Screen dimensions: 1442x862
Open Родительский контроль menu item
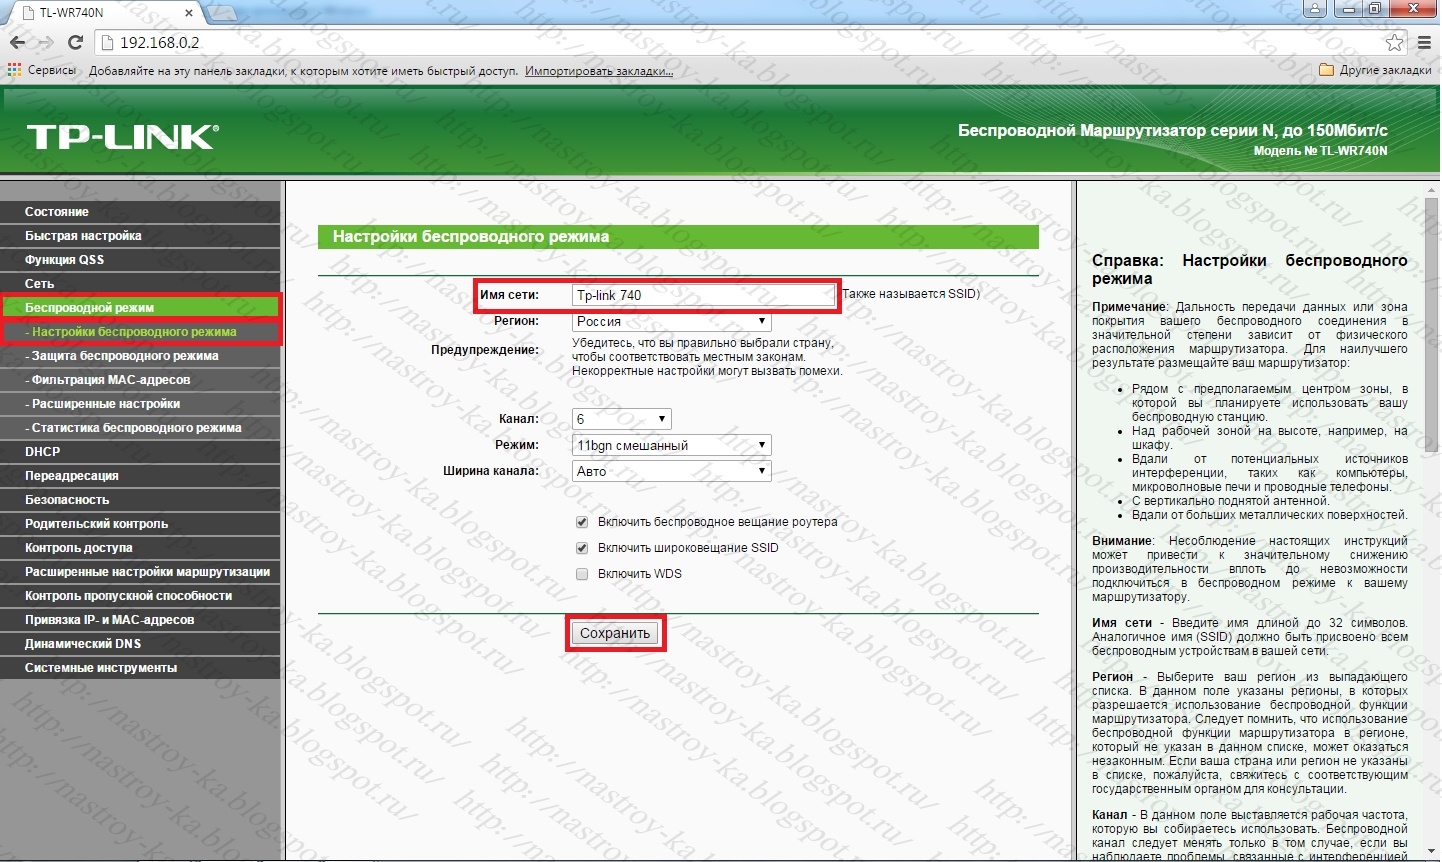click(x=140, y=524)
